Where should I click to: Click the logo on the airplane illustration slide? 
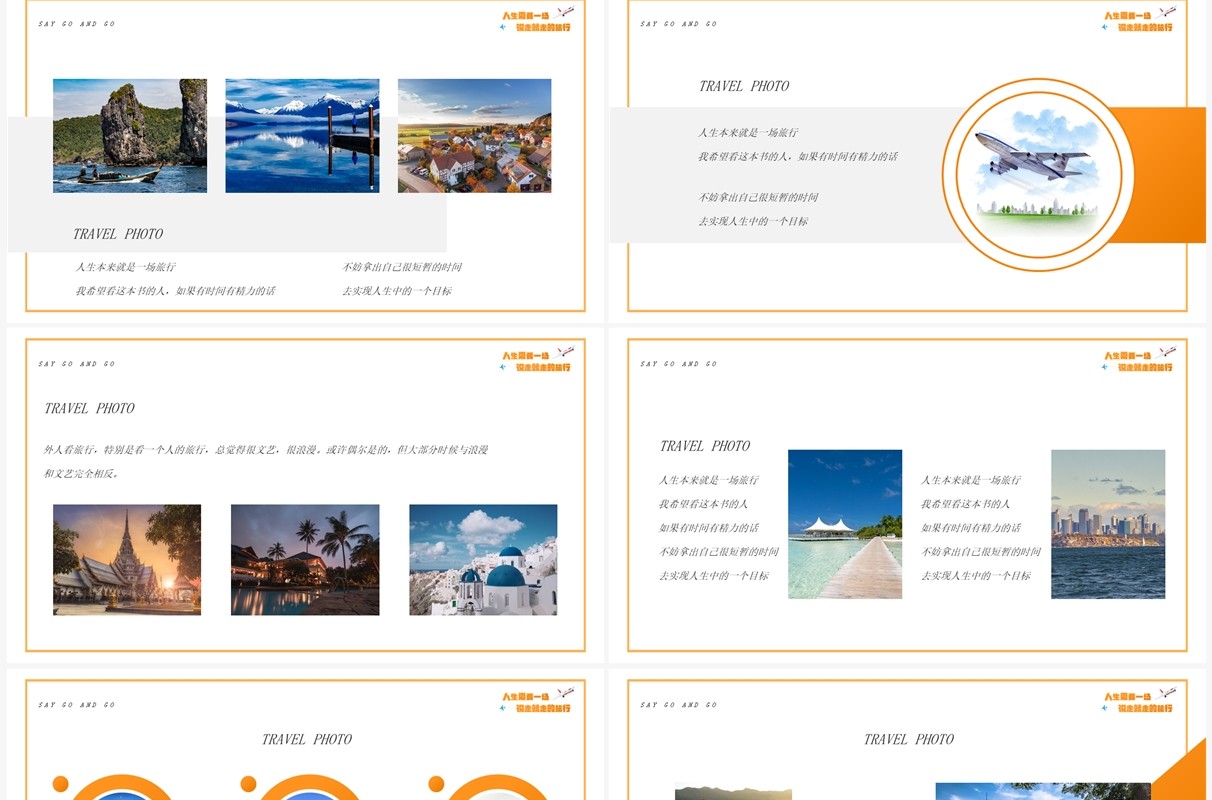point(1138,20)
